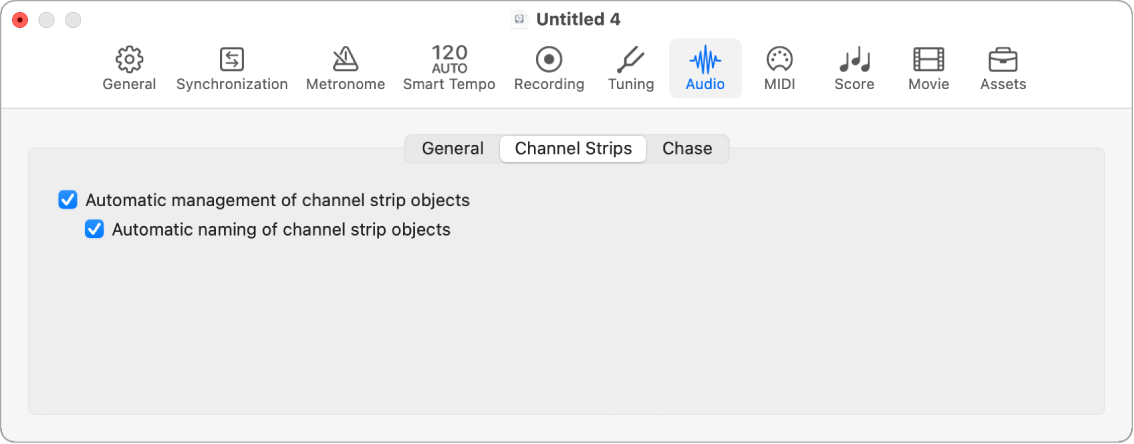Open Assets briefcase settings

(x=1002, y=60)
